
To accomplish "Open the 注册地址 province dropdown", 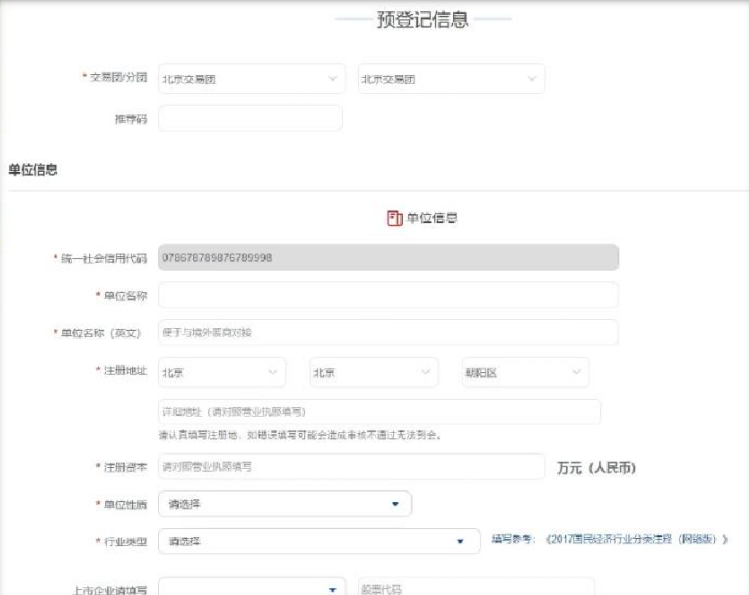I will click(x=221, y=372).
